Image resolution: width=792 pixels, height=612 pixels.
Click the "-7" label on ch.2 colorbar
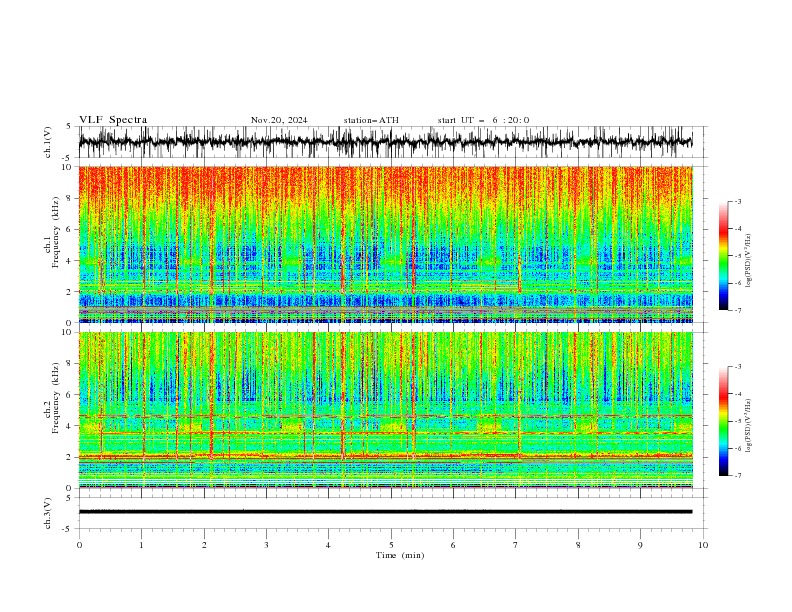tap(738, 475)
